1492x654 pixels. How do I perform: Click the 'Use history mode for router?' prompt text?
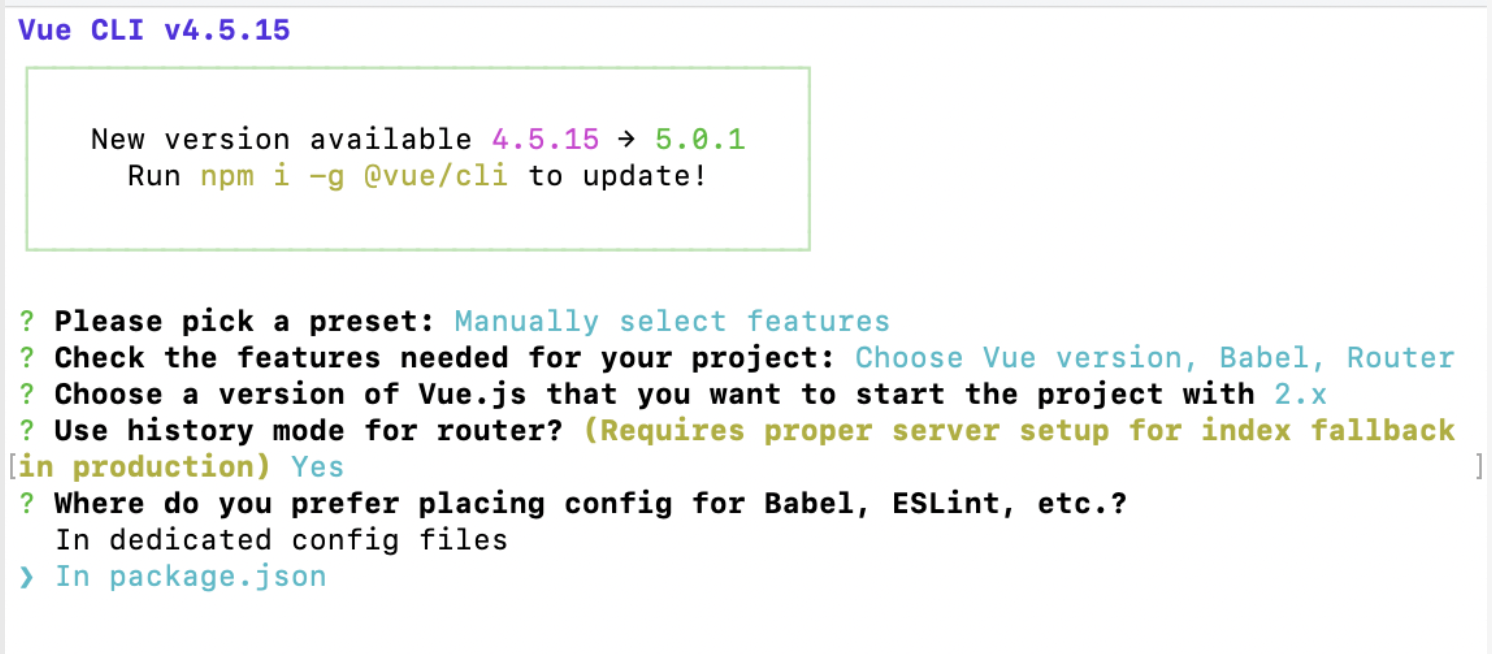310,431
